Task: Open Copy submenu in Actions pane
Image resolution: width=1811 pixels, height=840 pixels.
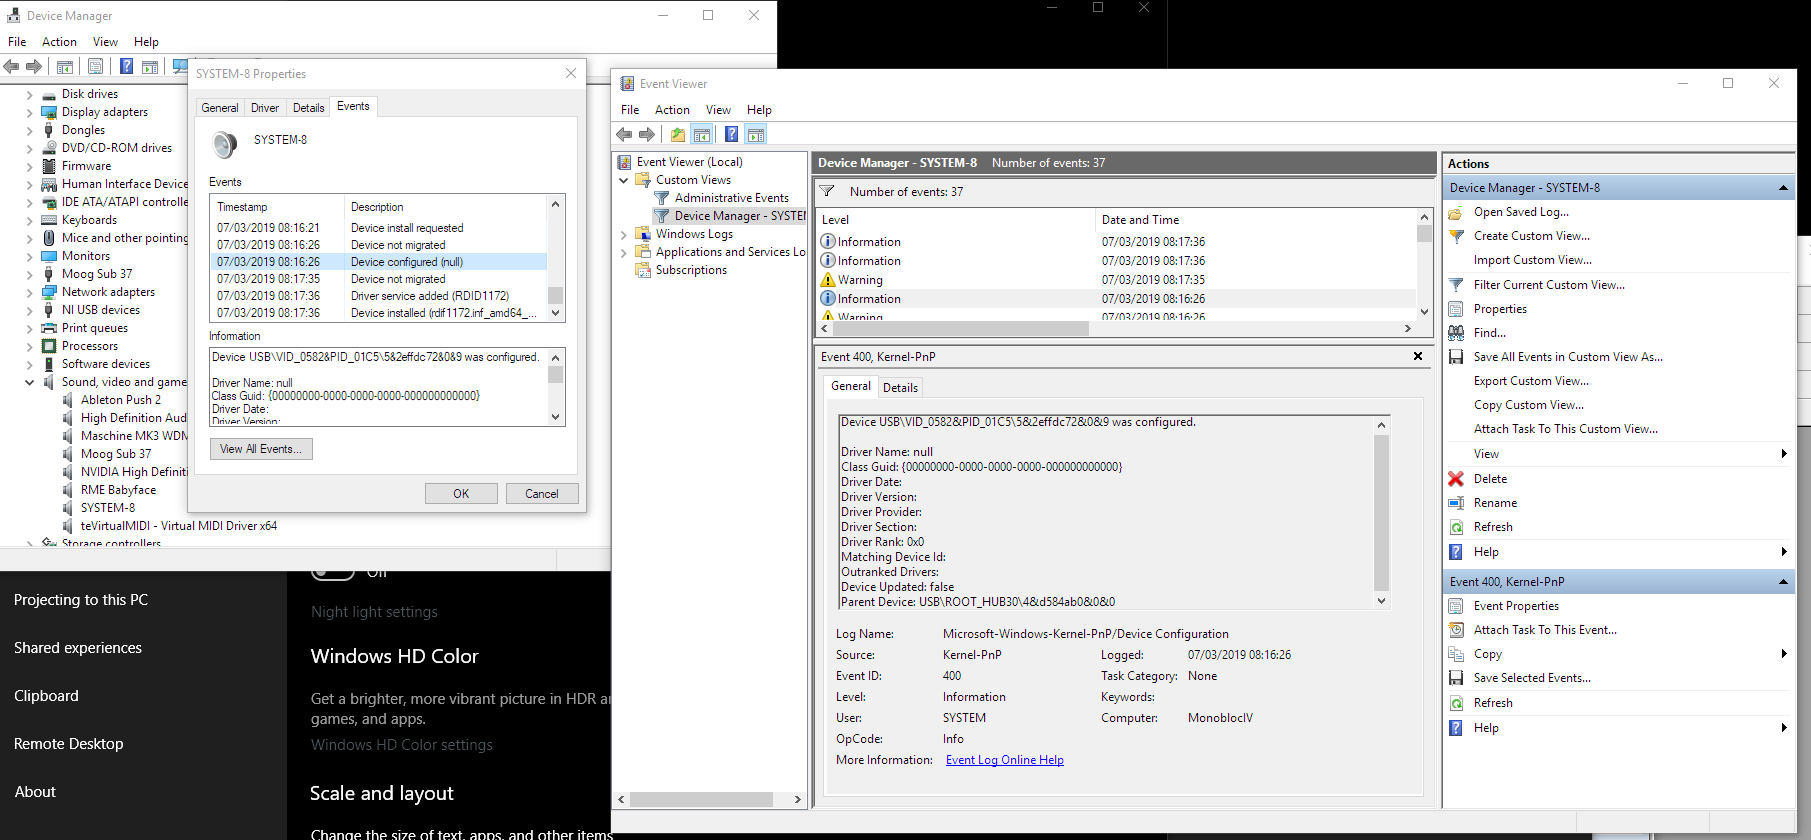Action: pos(1619,654)
